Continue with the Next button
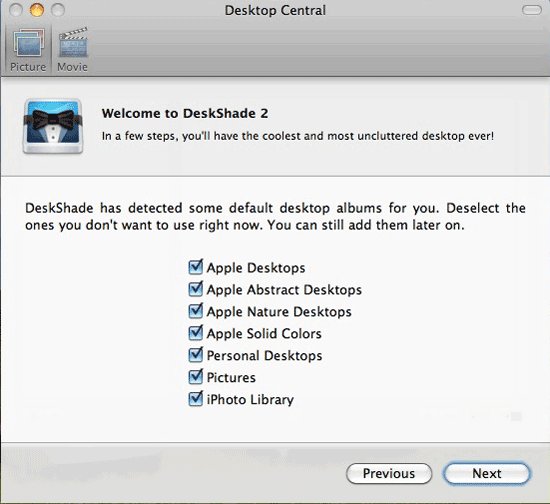Image resolution: width=550 pixels, height=504 pixels. 487,473
